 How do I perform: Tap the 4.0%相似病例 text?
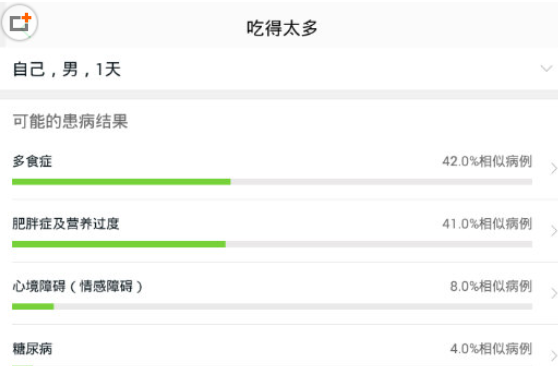491,349
